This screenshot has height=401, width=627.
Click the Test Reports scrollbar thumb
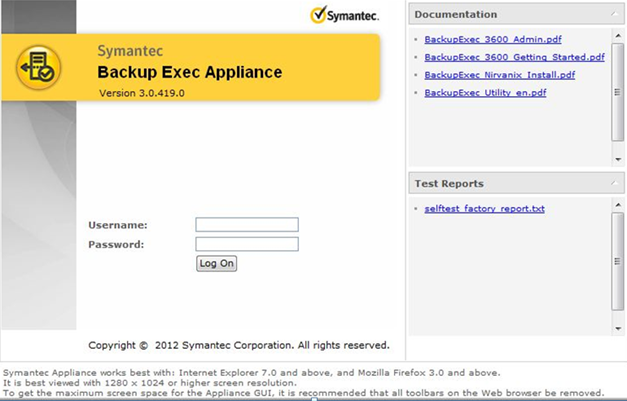[618, 261]
